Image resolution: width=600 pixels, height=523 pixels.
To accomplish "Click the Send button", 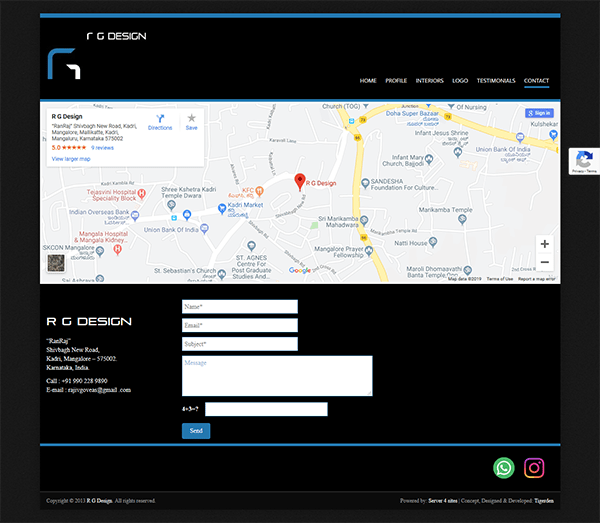I will (196, 431).
